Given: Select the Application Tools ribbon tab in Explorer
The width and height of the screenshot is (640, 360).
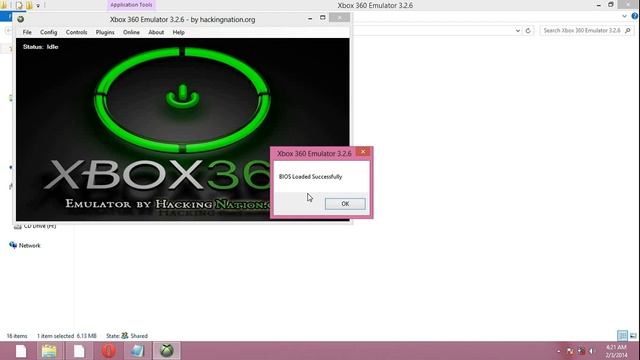Looking at the screenshot, I should click(x=131, y=5).
